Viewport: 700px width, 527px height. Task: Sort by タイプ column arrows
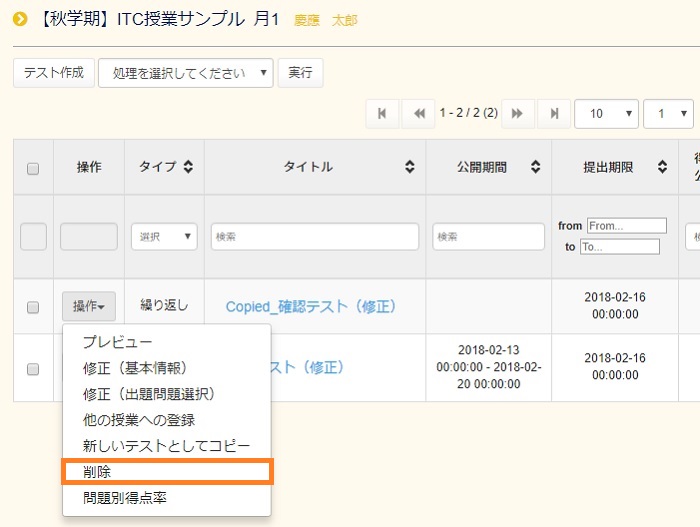click(x=188, y=167)
